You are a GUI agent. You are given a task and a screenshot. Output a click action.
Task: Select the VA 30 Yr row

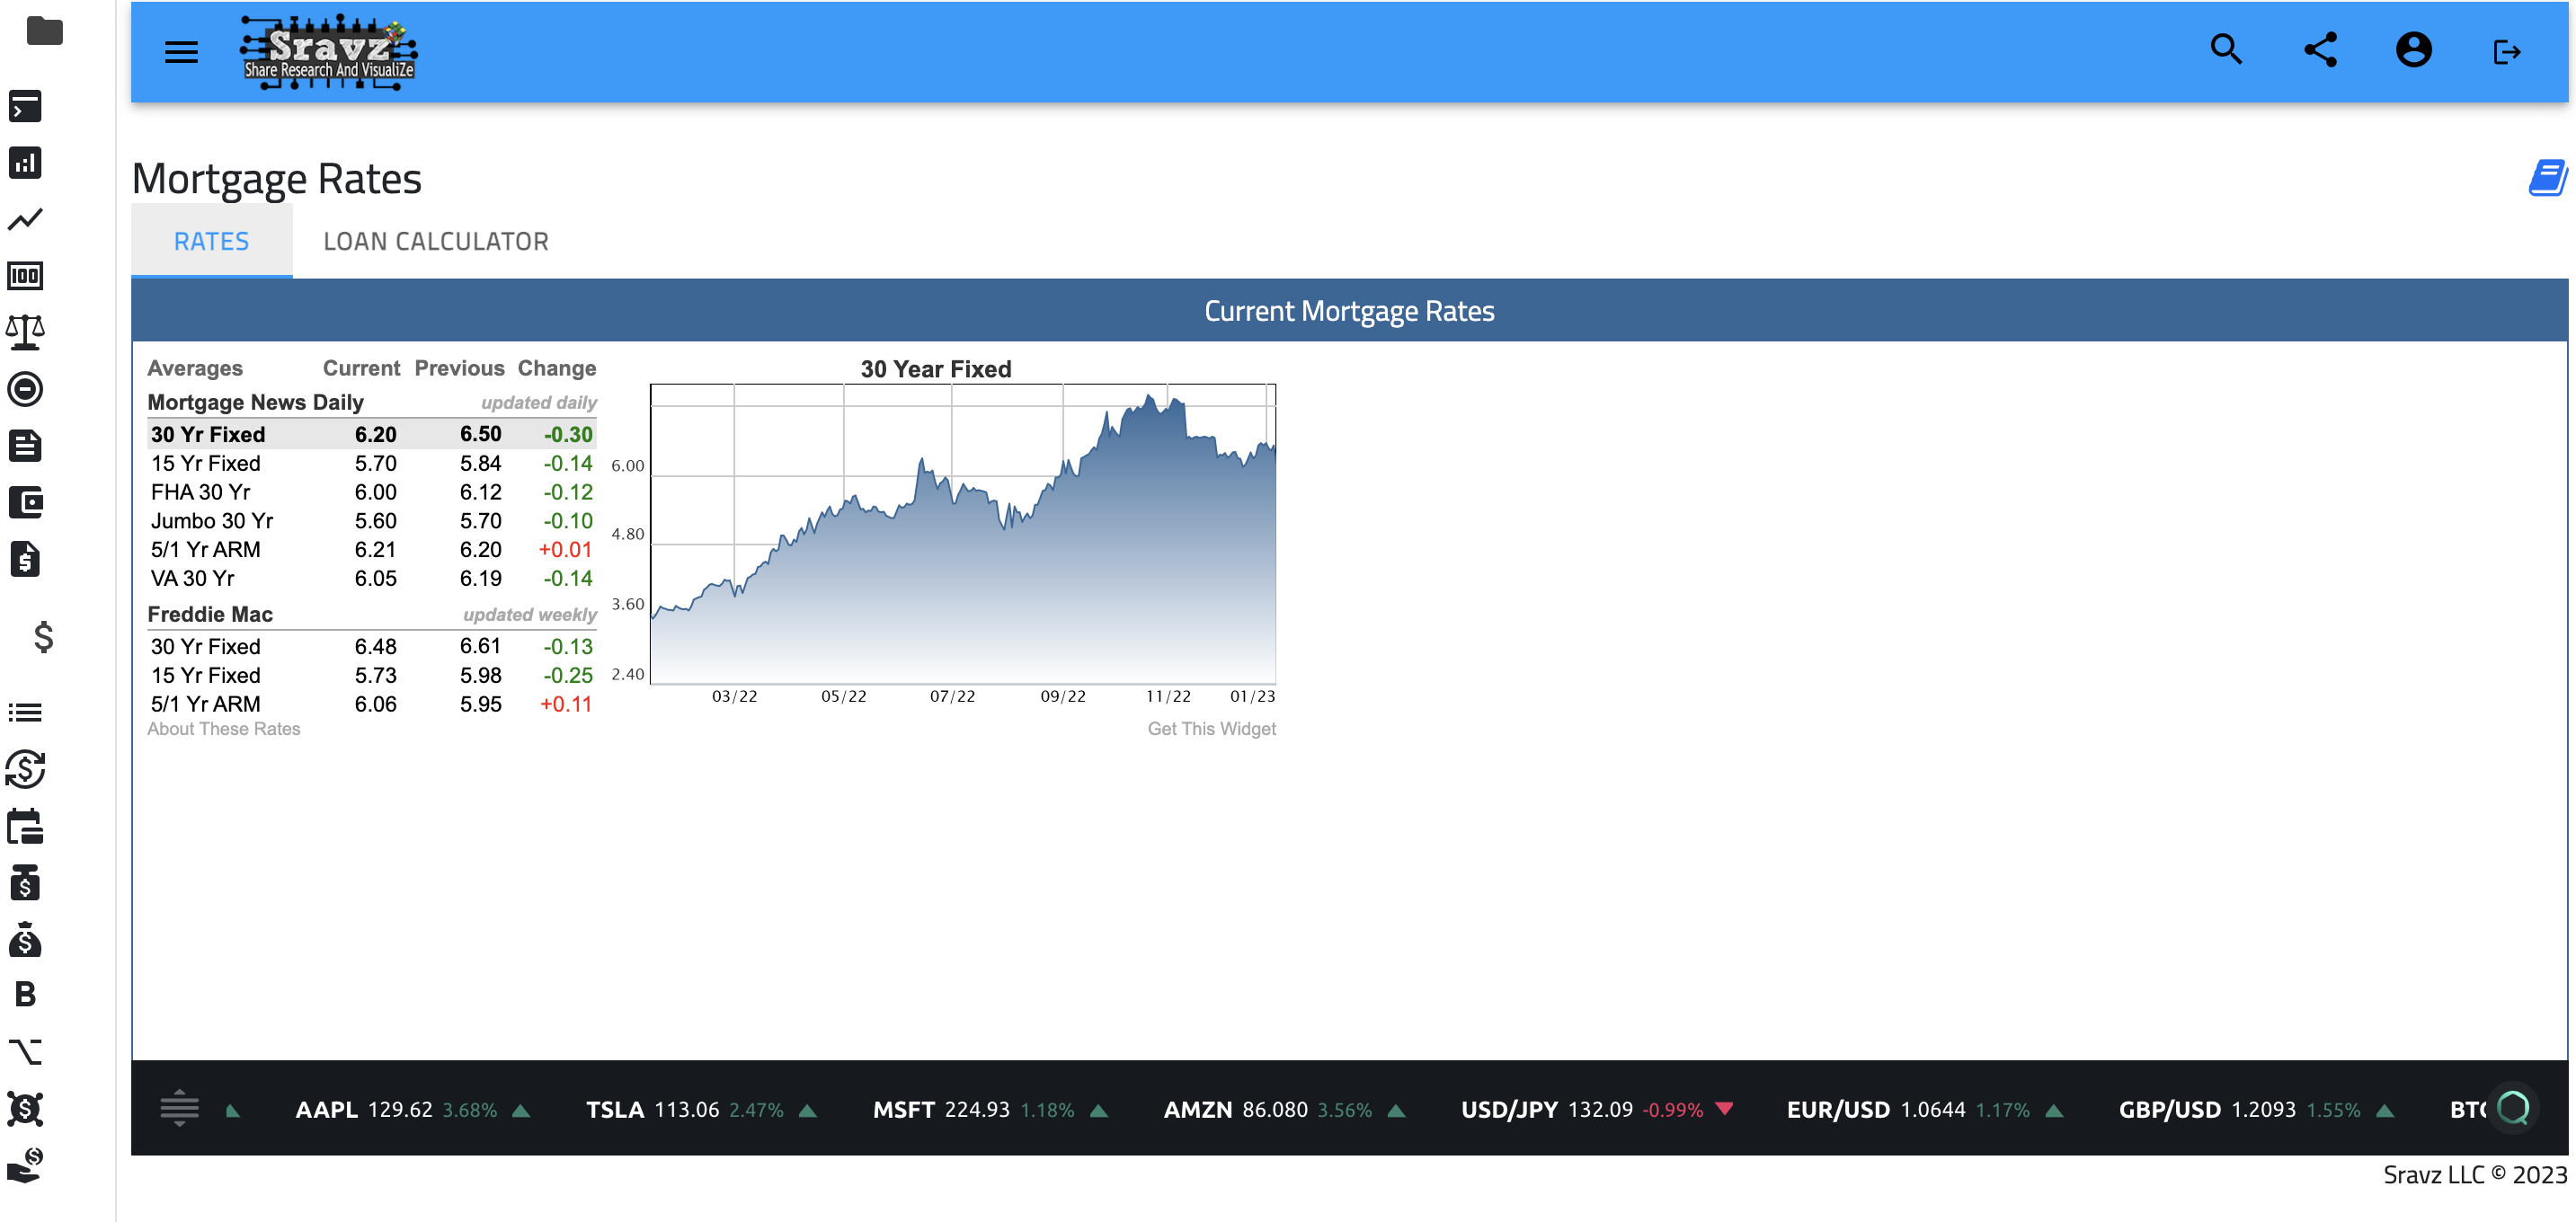point(372,579)
